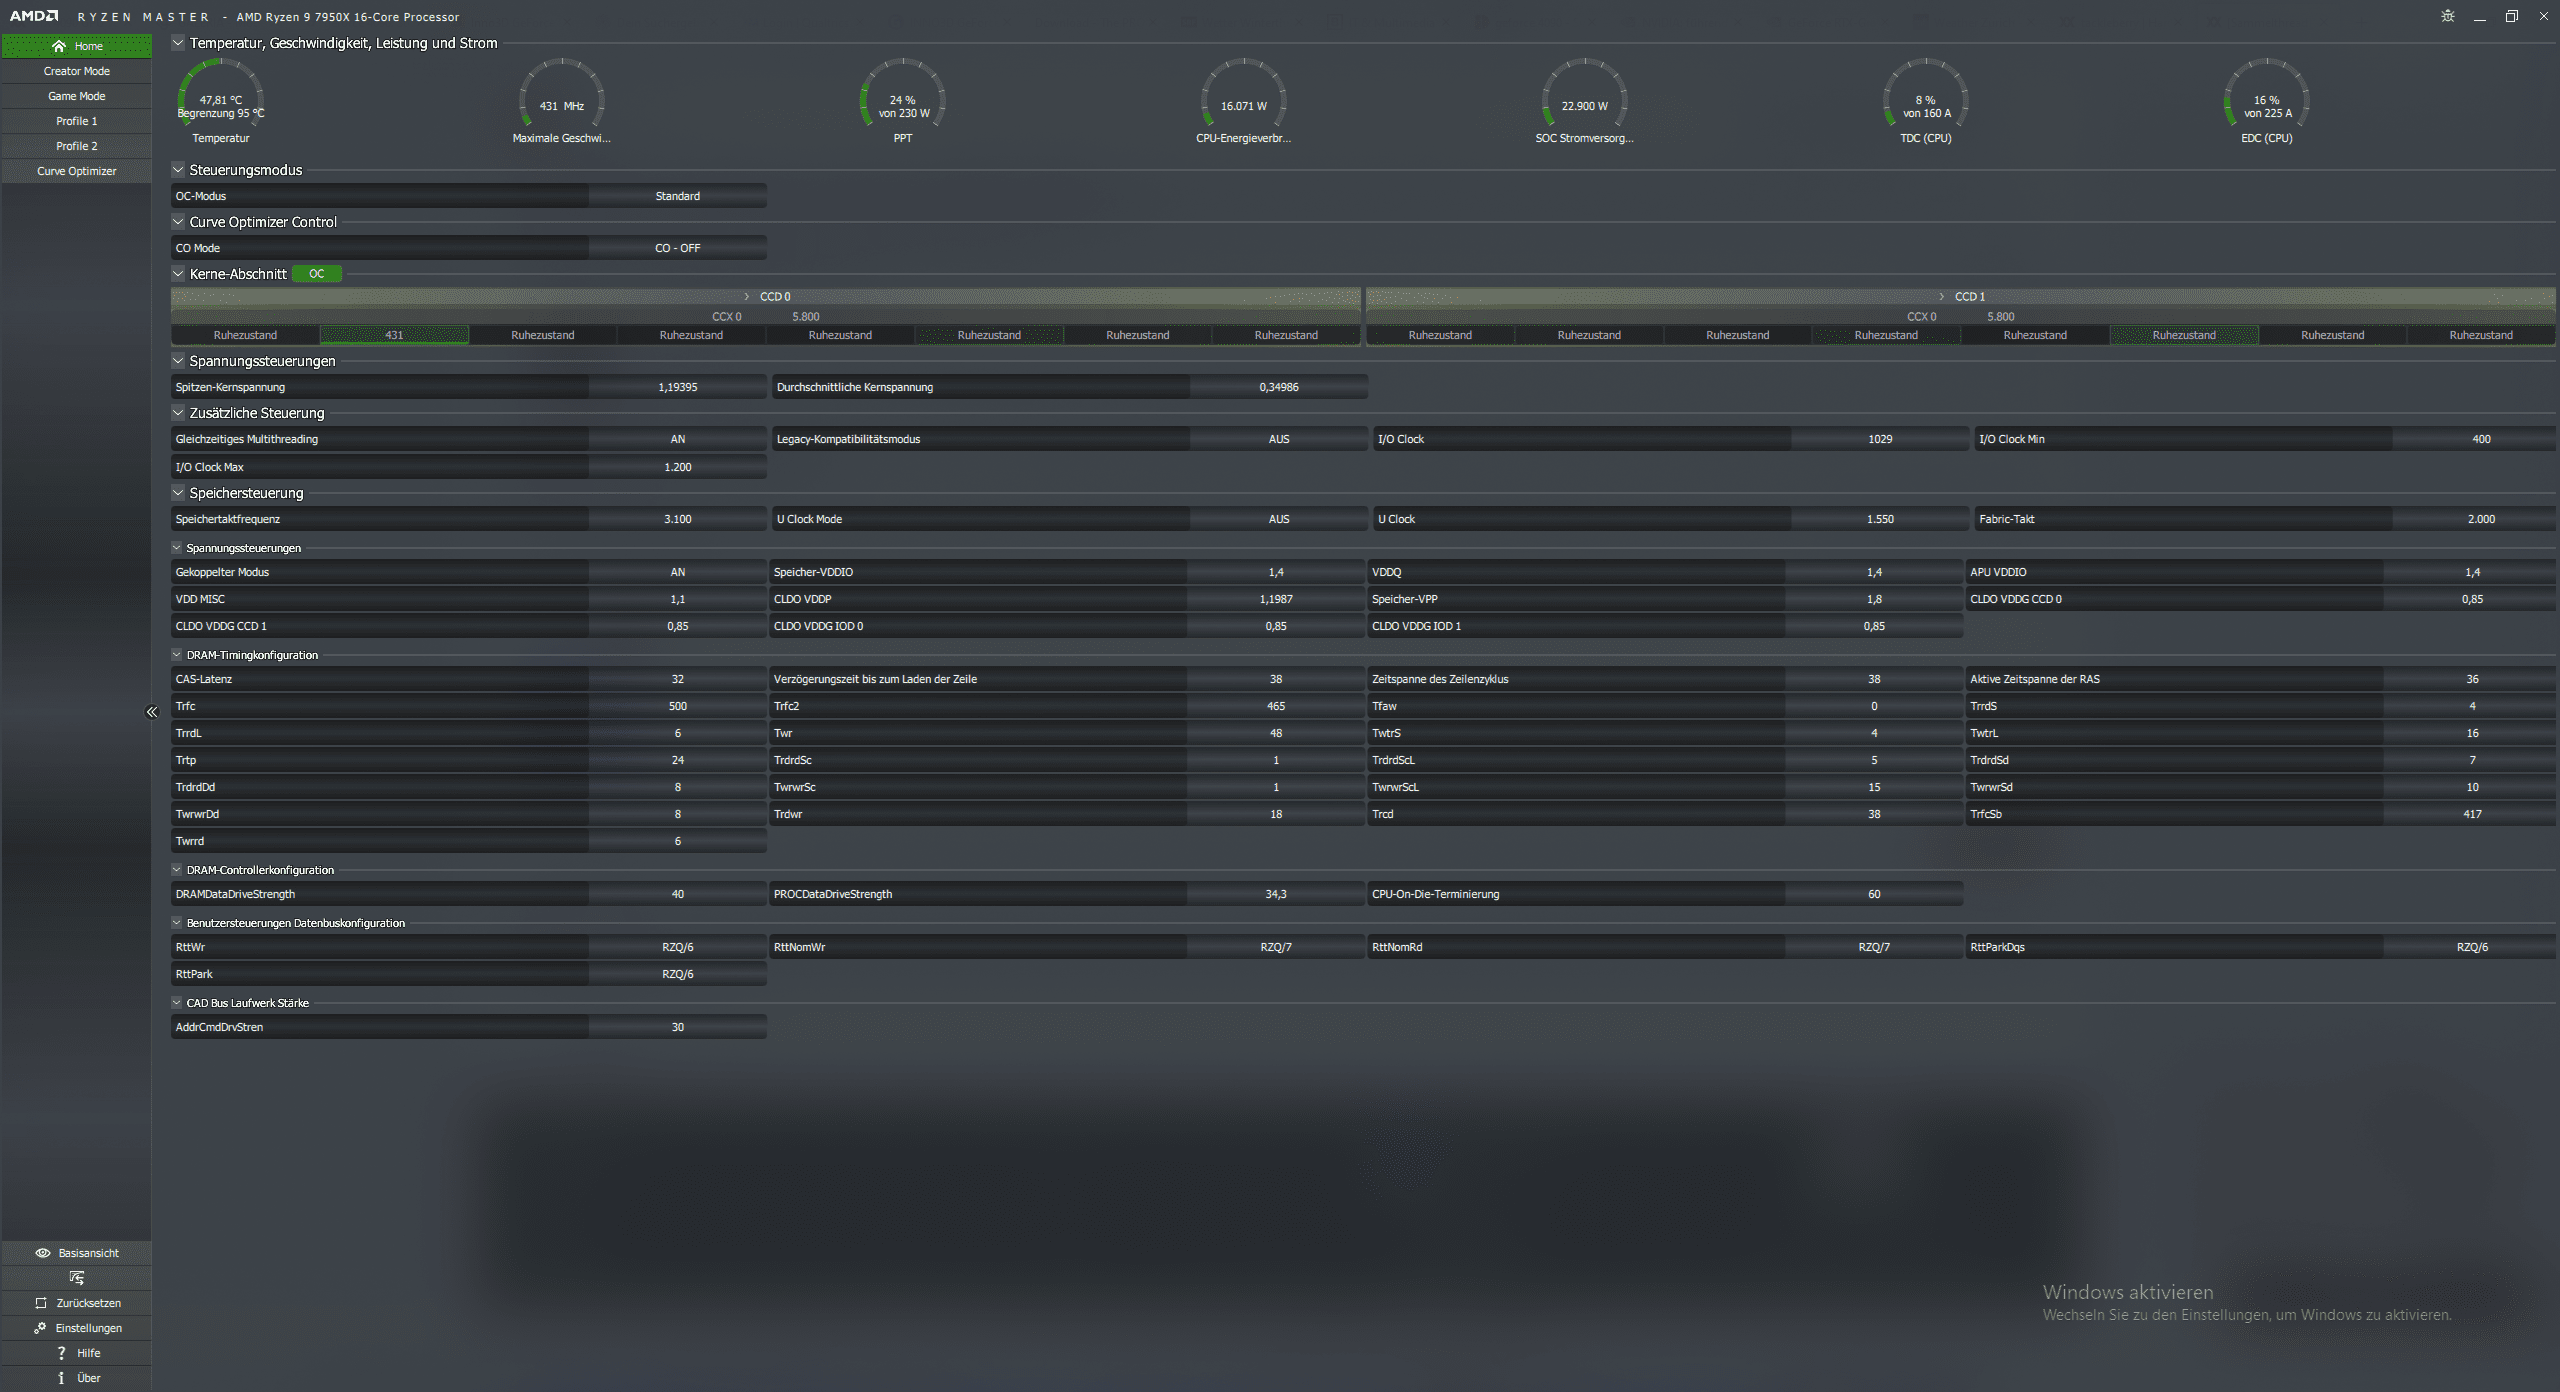Click the bug/diagnostics icon in title bar

pos(2448,16)
